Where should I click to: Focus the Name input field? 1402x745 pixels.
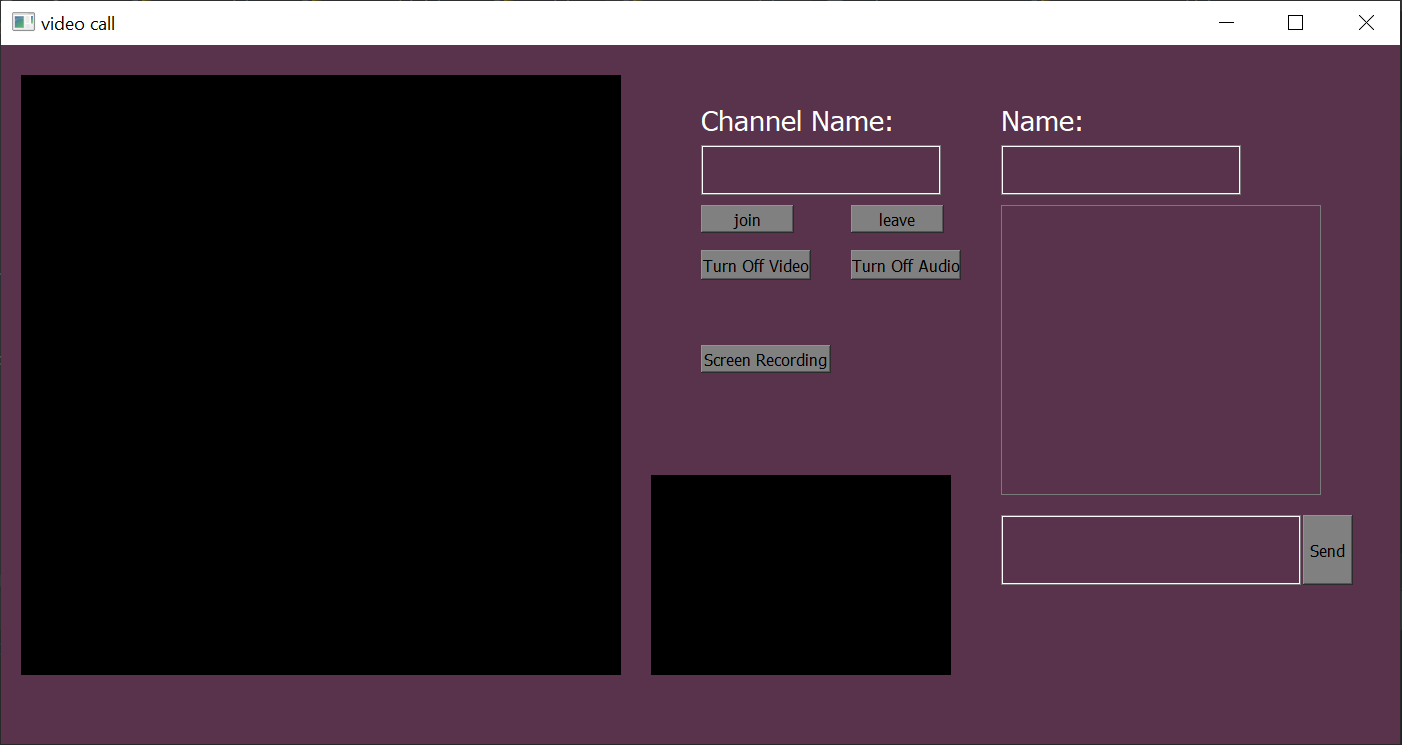pyautogui.click(x=1119, y=169)
